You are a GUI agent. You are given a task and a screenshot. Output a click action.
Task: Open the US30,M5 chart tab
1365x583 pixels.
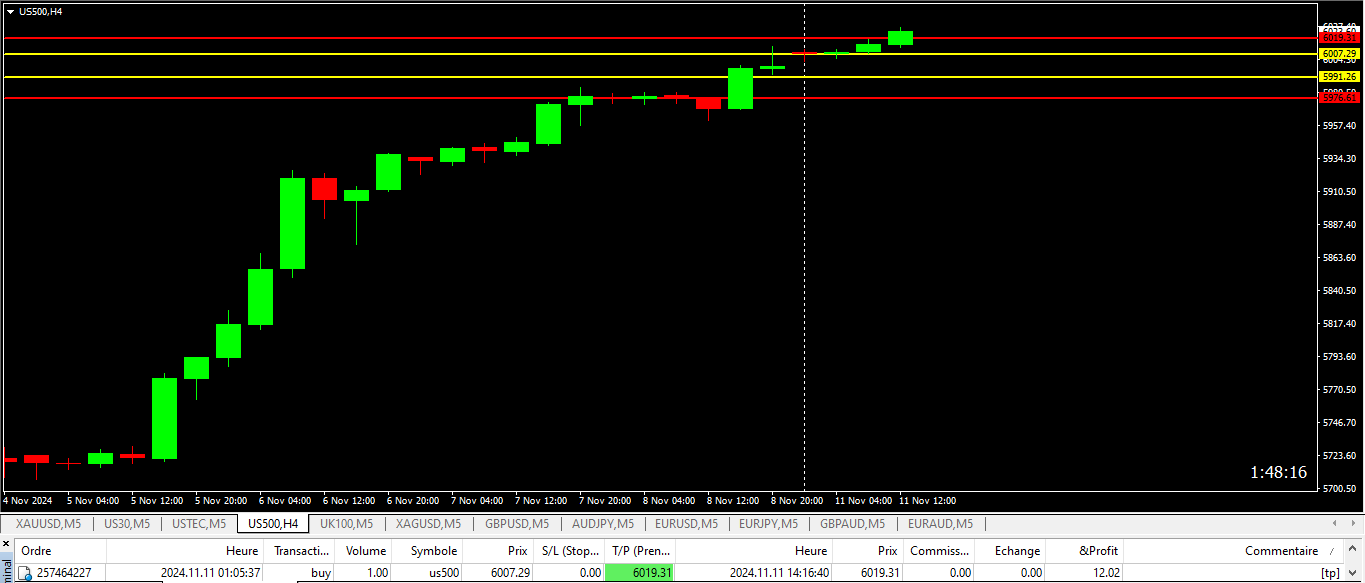tap(127, 523)
